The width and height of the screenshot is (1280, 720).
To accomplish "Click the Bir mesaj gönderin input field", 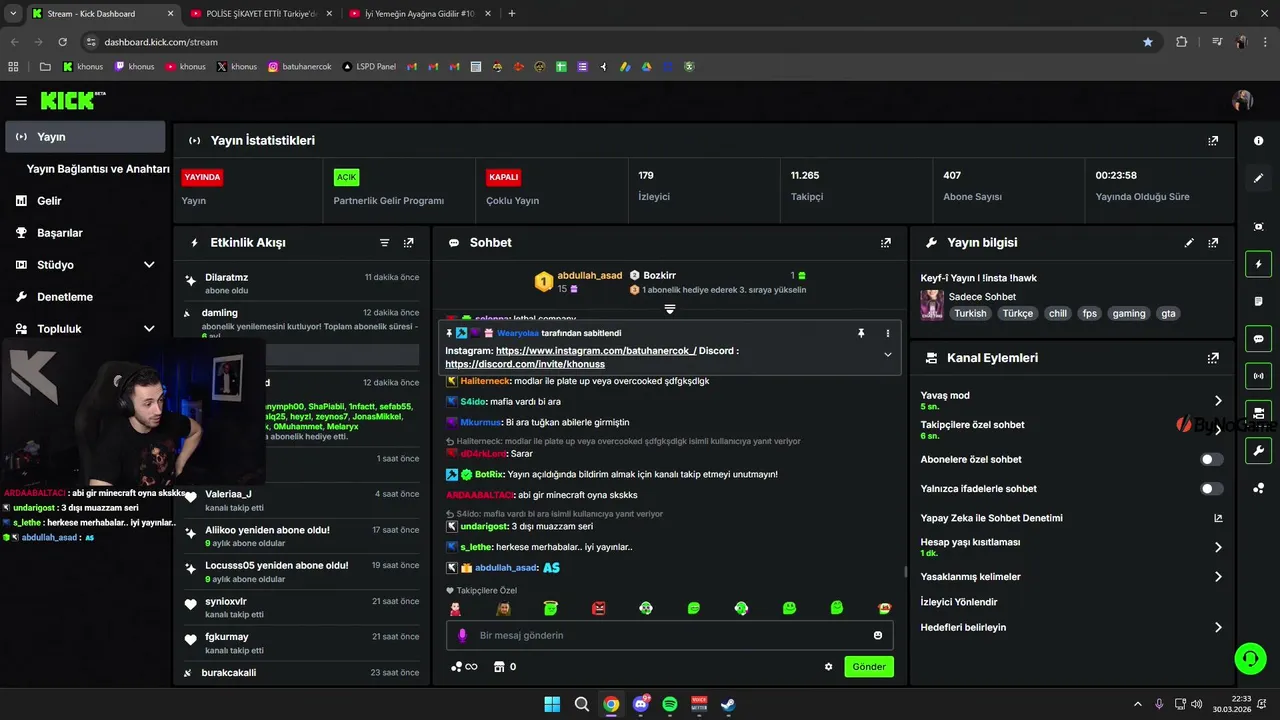I will [x=670, y=635].
